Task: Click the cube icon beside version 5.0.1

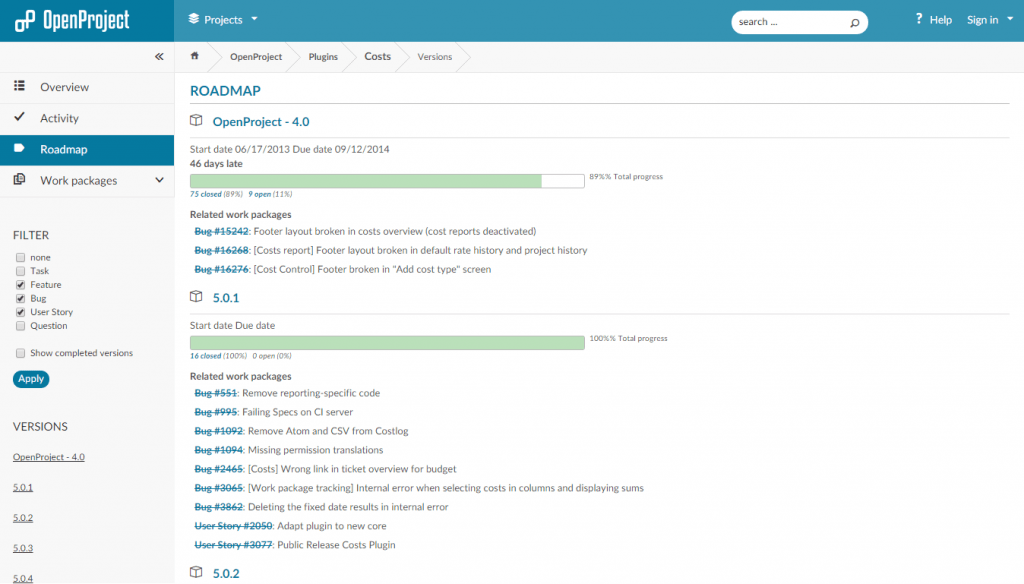Action: 197,297
